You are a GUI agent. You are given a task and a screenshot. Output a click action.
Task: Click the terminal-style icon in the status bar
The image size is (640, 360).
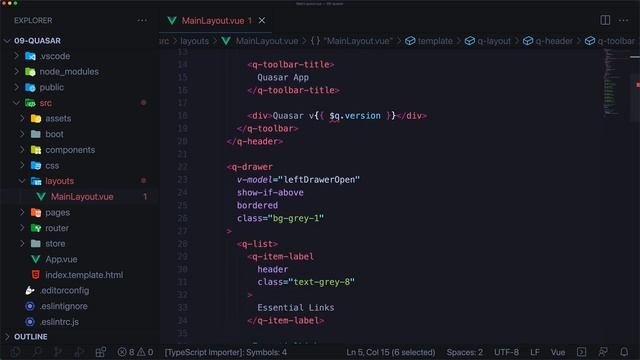(x=582, y=352)
